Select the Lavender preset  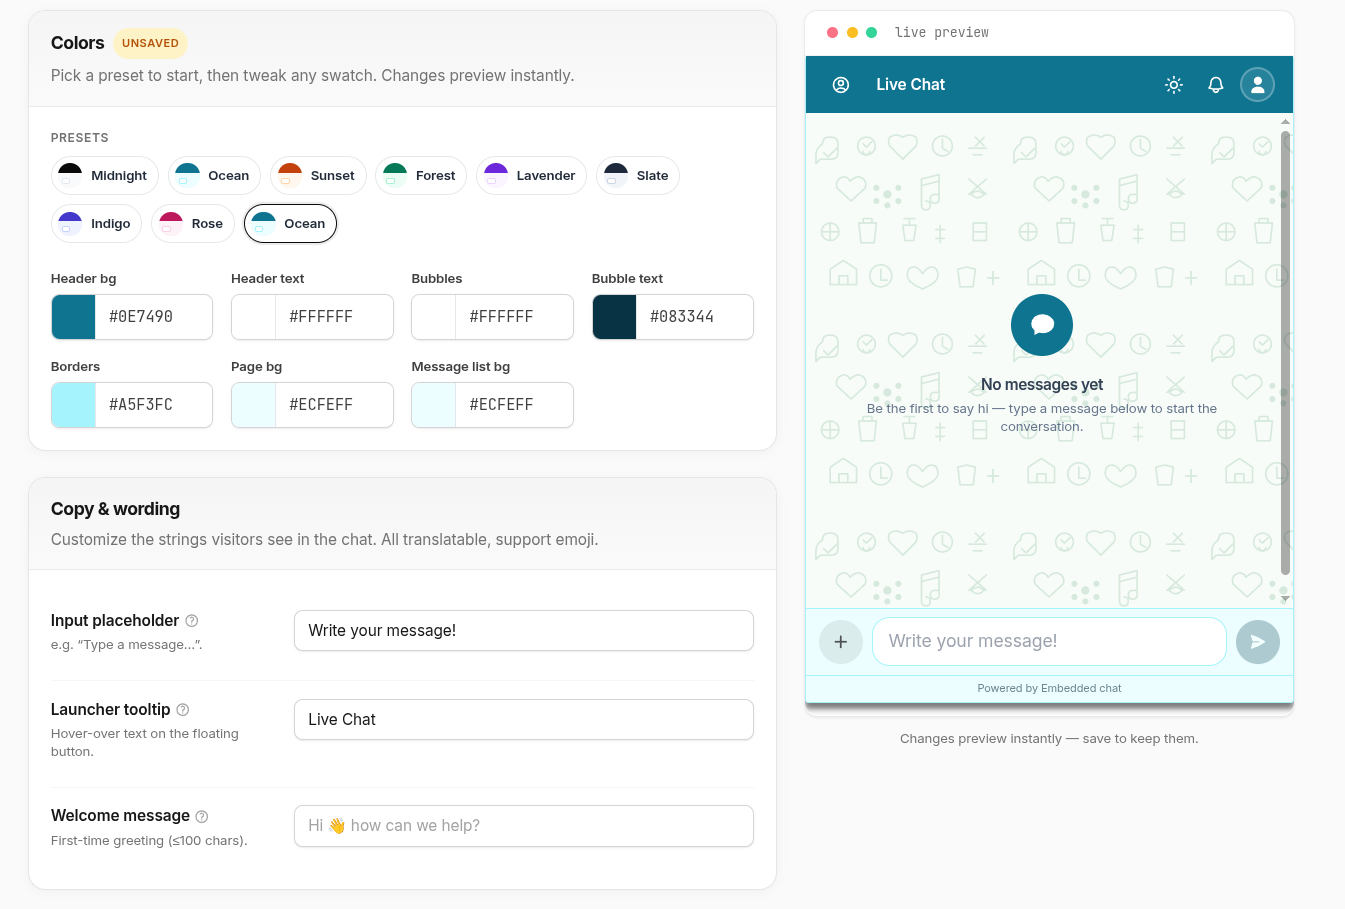pyautogui.click(x=531, y=176)
